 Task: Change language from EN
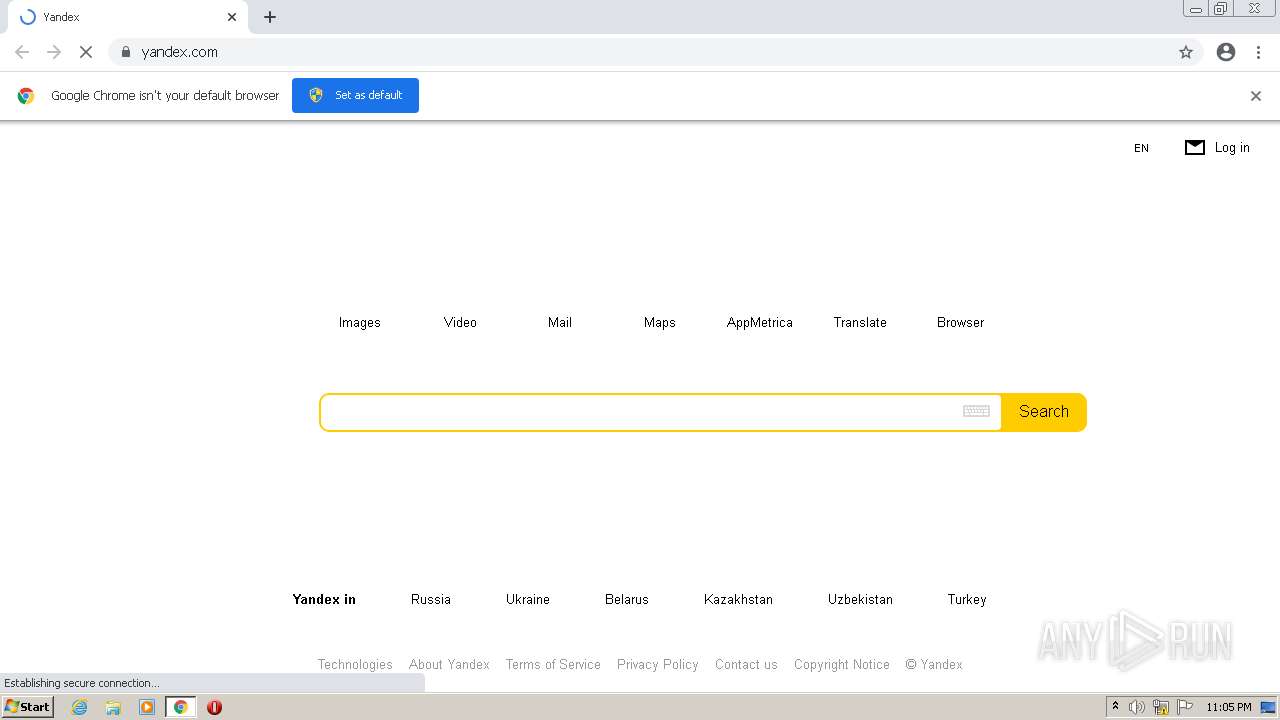point(1141,148)
